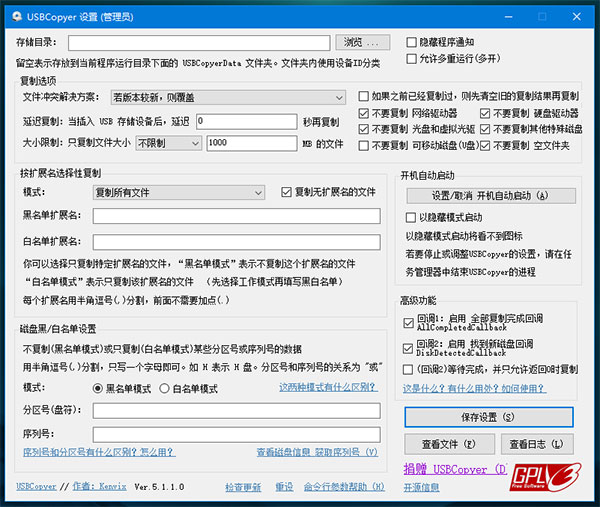Screen dimensions: 600x507
Task: Click the 检查更新 link
Action: (243, 487)
